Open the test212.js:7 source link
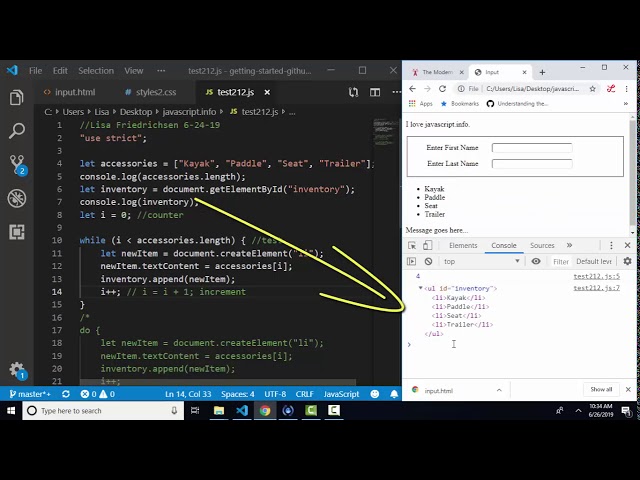 596,288
